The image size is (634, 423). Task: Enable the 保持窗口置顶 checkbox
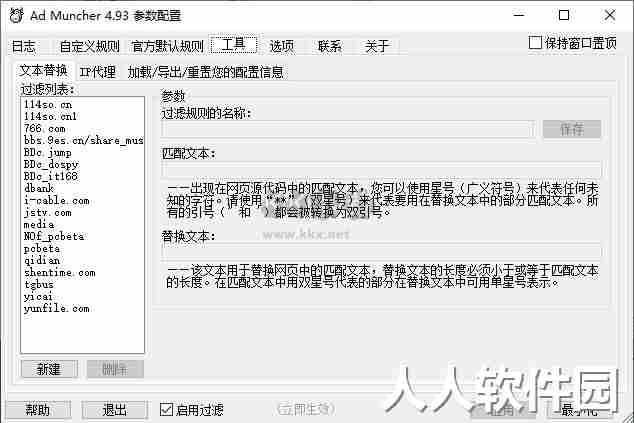pos(535,42)
